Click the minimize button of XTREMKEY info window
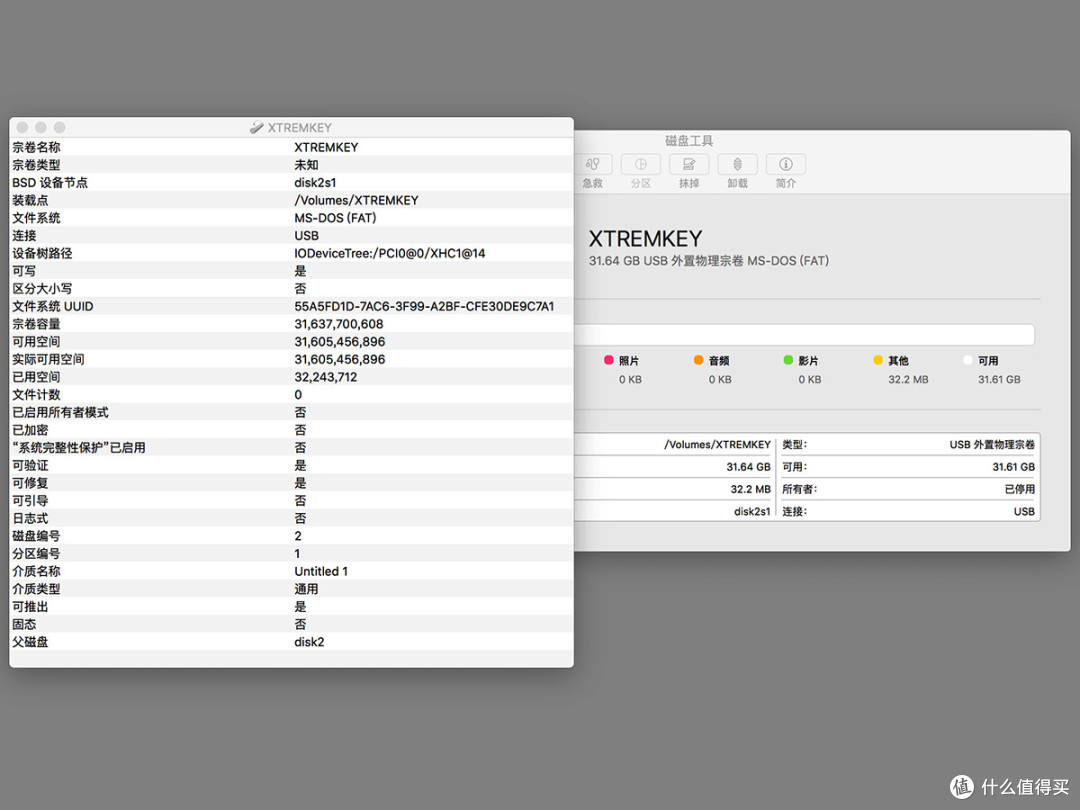The image size is (1080, 810). 41,127
